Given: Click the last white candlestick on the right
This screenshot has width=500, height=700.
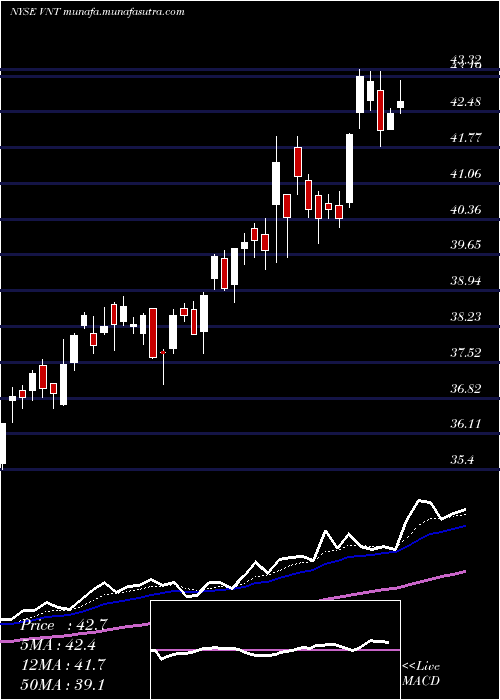Looking at the screenshot, I should coord(400,104).
